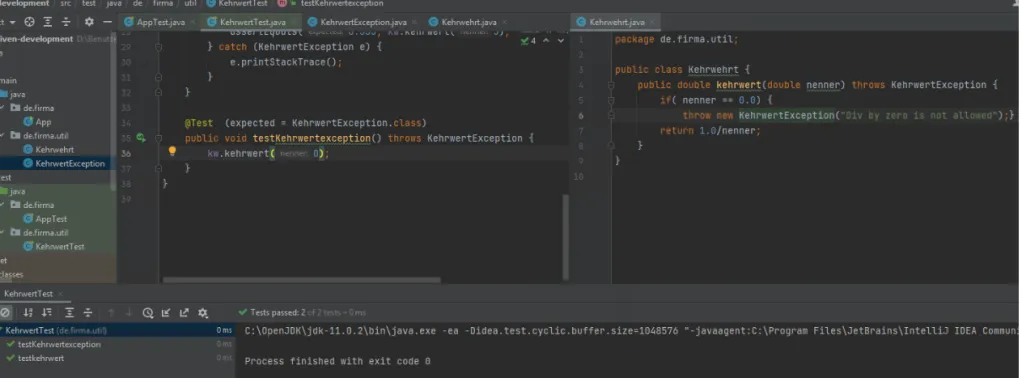Click the yellow light-bulb intention icon
The width and height of the screenshot is (1022, 378).
[x=172, y=152]
